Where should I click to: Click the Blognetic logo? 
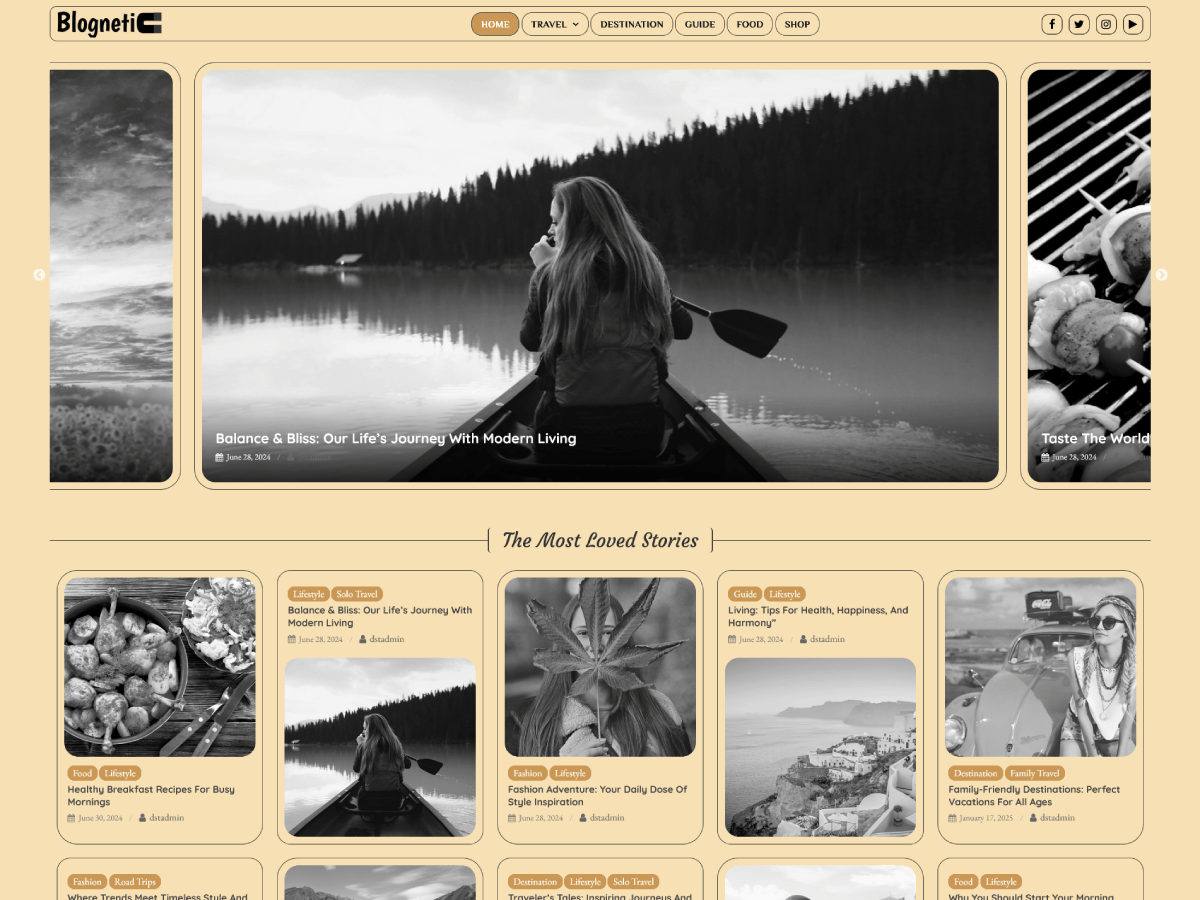click(x=110, y=24)
